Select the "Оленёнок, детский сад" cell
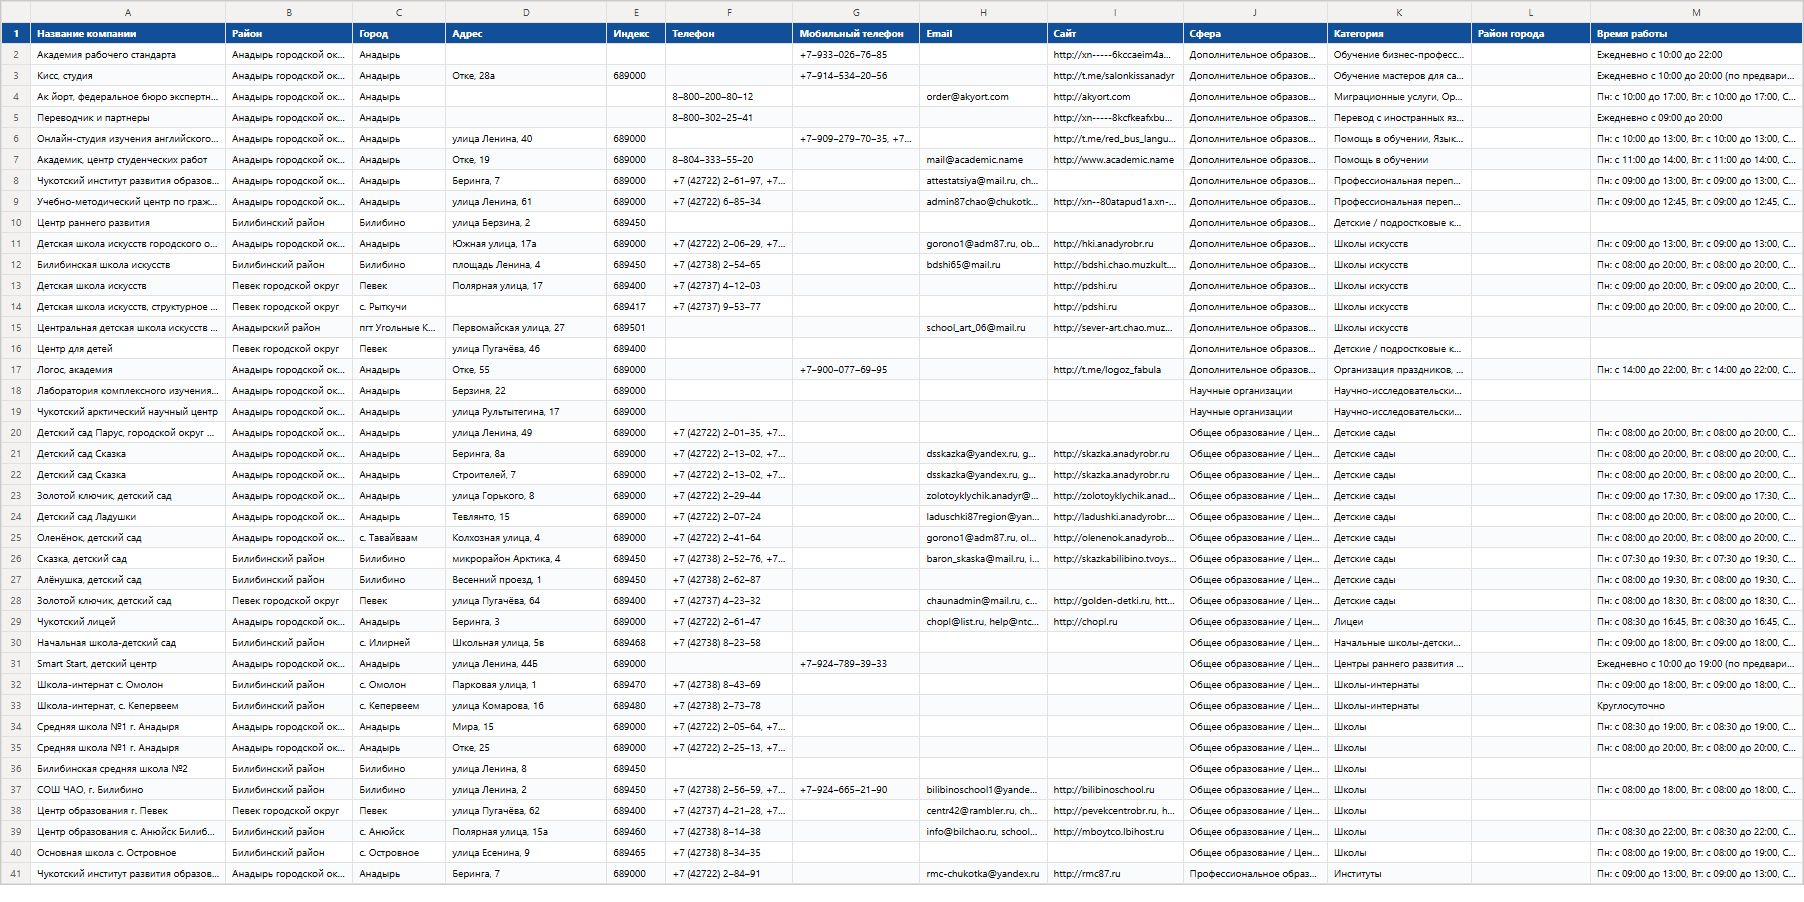The image size is (1804, 902). [128, 538]
